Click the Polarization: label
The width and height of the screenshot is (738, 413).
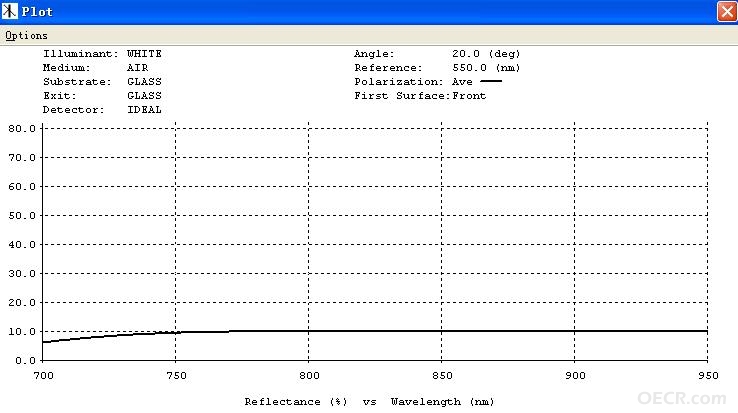pos(399,81)
